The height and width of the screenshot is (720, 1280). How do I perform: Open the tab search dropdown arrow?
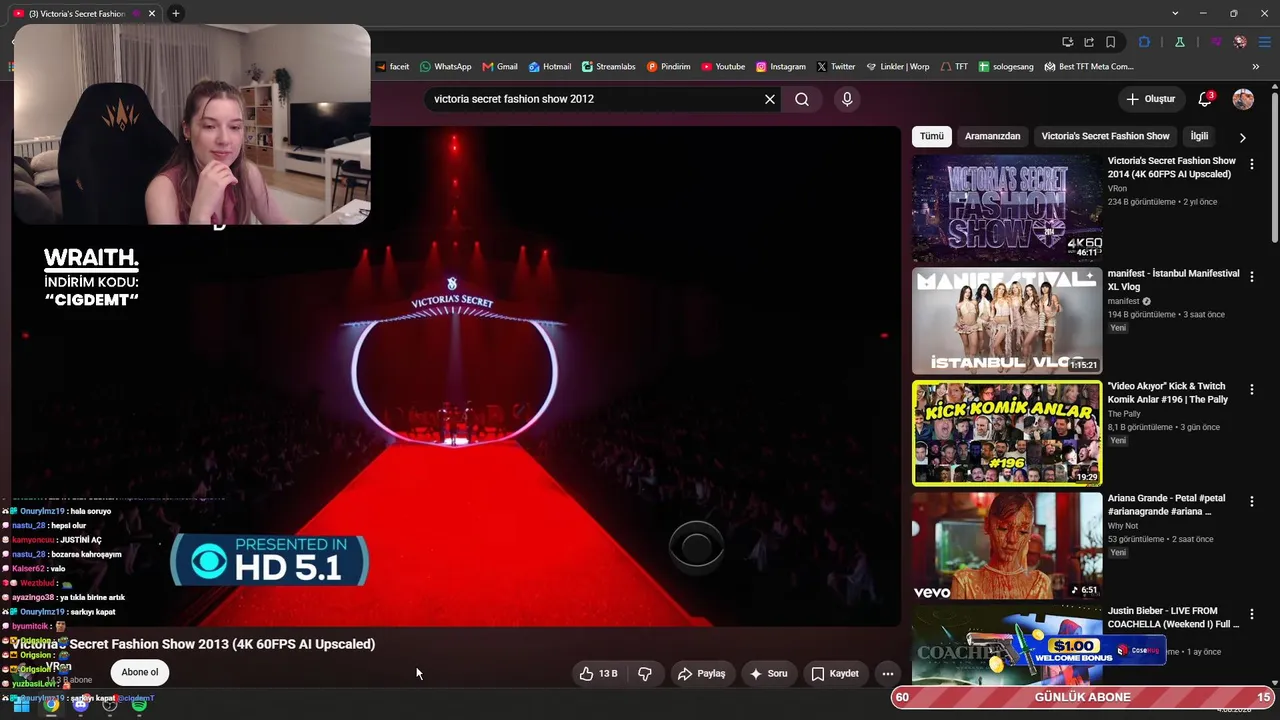(1175, 13)
